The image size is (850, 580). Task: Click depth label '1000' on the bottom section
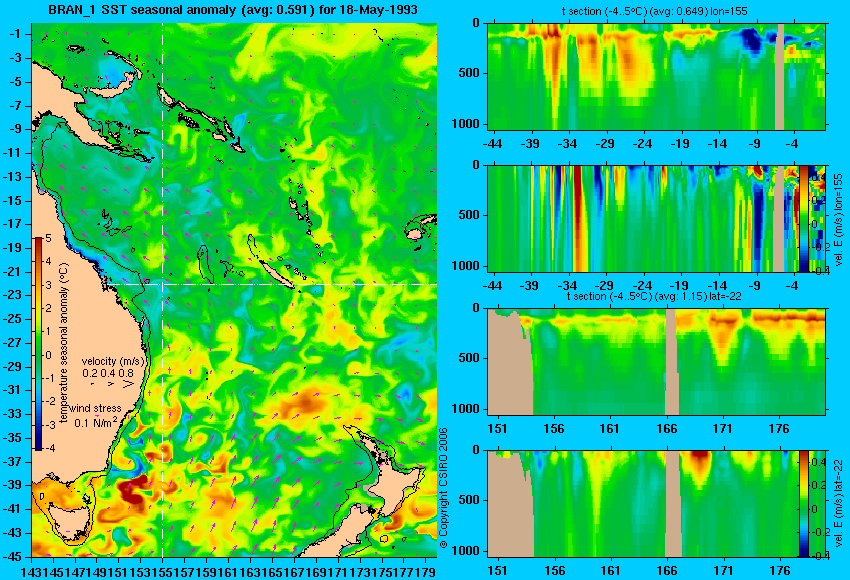click(x=466, y=551)
